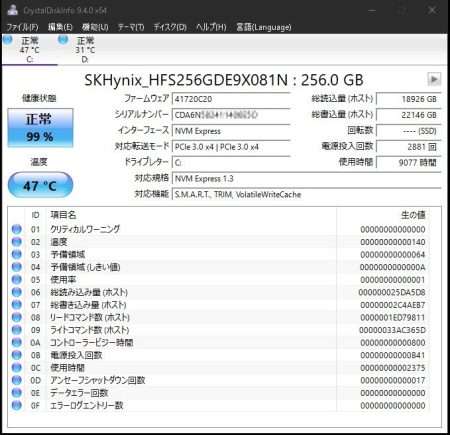This screenshot has height=435, width=450.
Task: Select the status circle of drive C:
Action: tap(7, 39)
